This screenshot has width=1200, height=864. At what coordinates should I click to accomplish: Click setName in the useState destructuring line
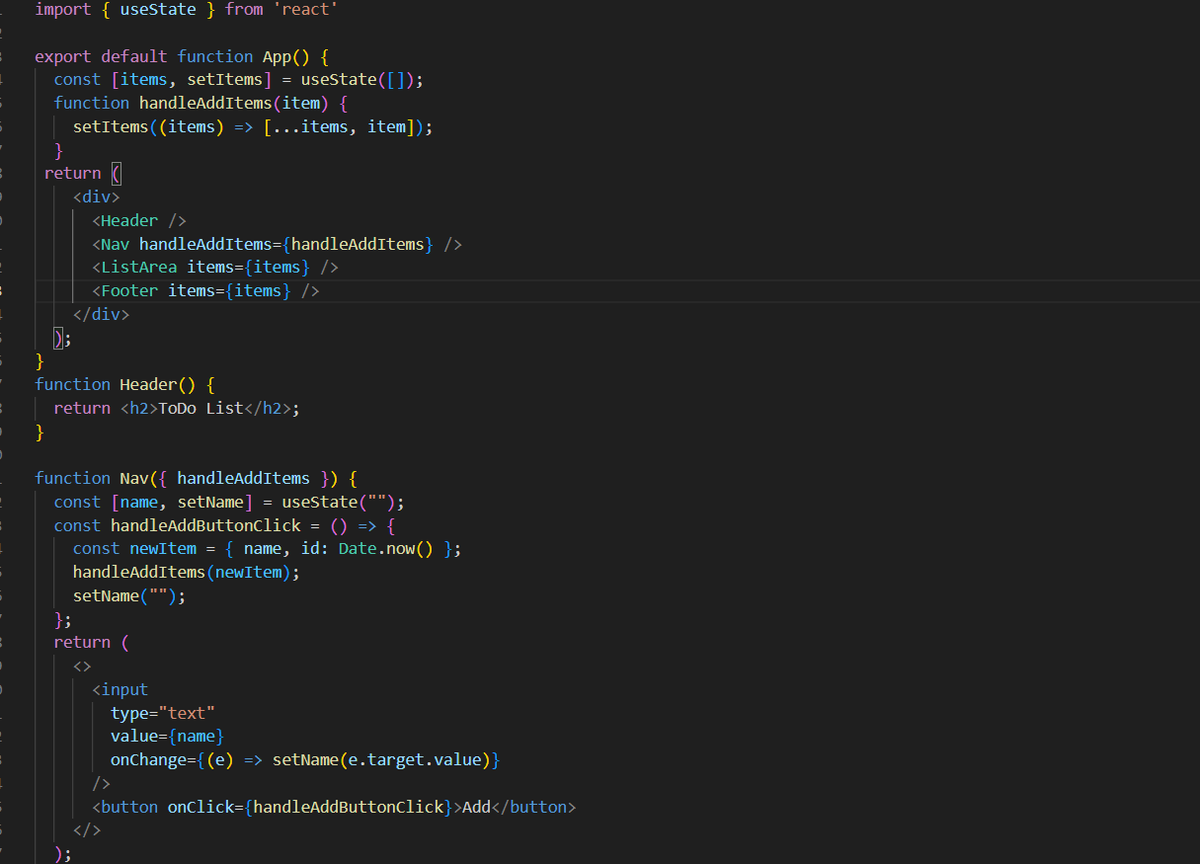210,502
